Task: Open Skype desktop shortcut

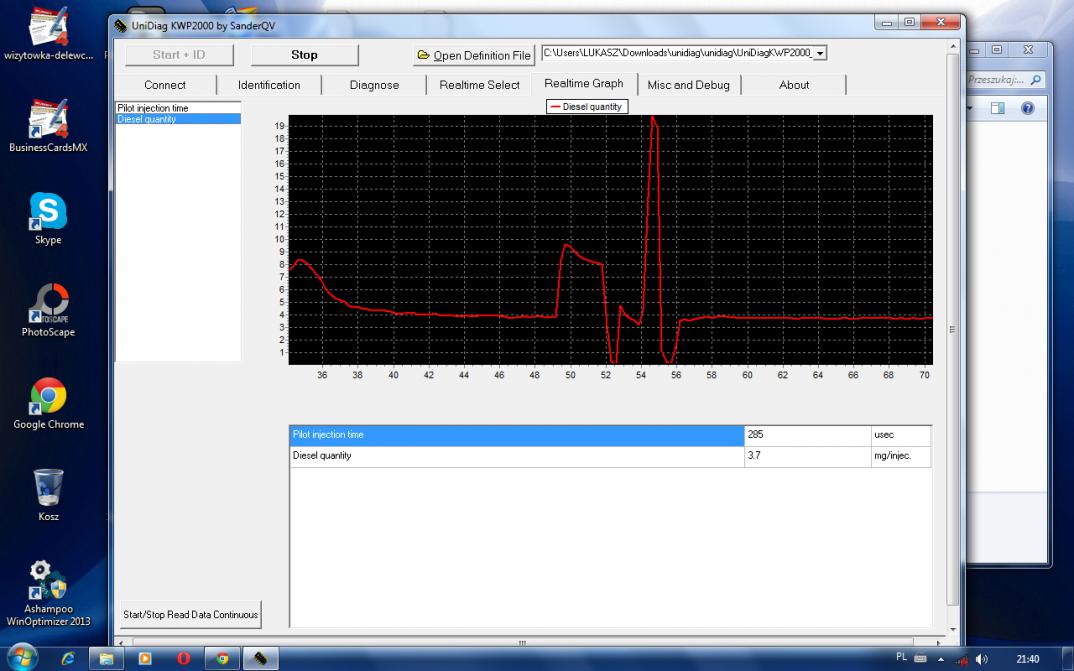Action: pyautogui.click(x=48, y=218)
